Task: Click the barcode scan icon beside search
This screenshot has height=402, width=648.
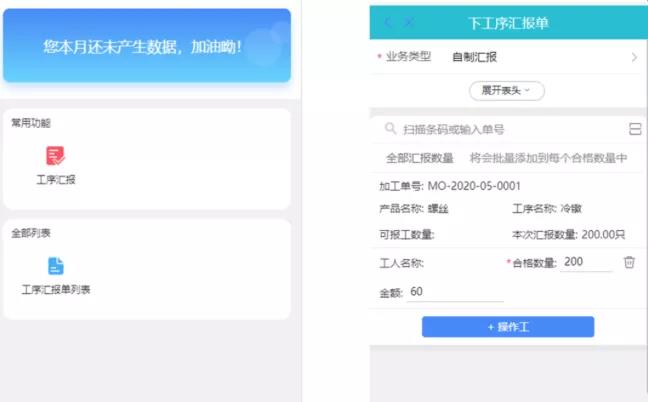Action: (x=635, y=129)
